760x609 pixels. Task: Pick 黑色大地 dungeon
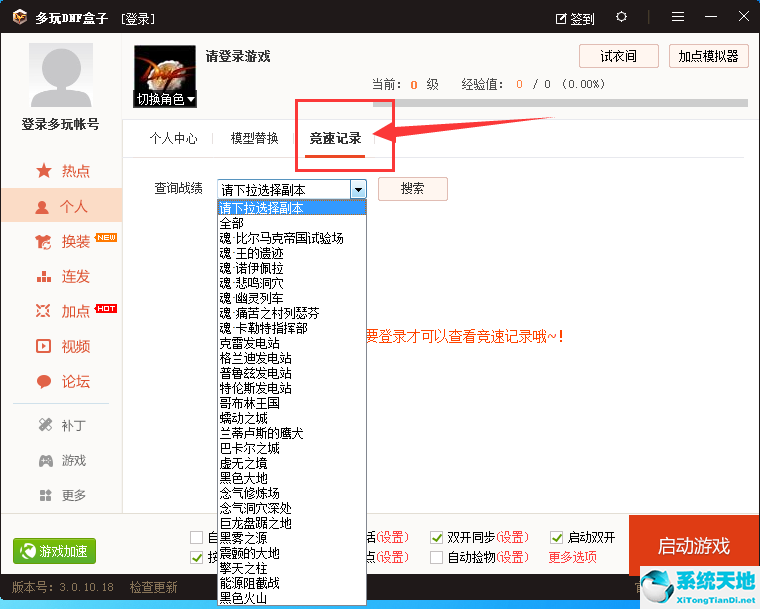coord(292,479)
